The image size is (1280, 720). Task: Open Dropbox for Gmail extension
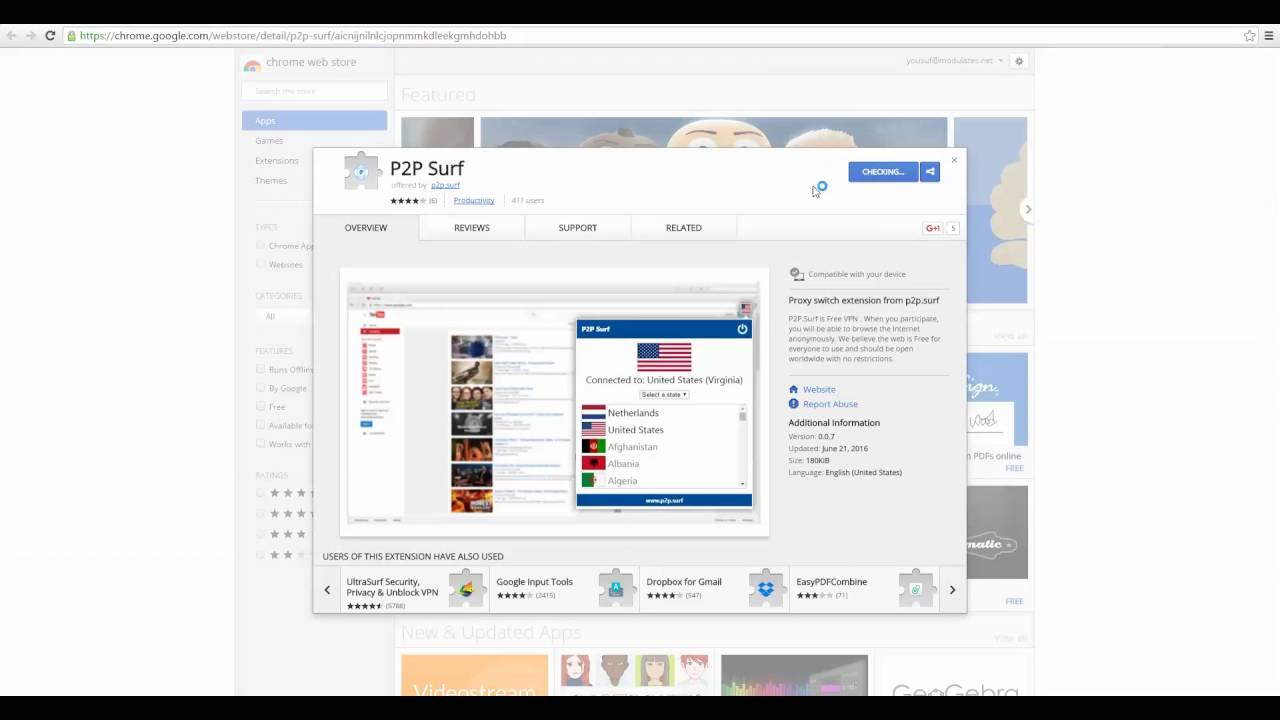684,582
